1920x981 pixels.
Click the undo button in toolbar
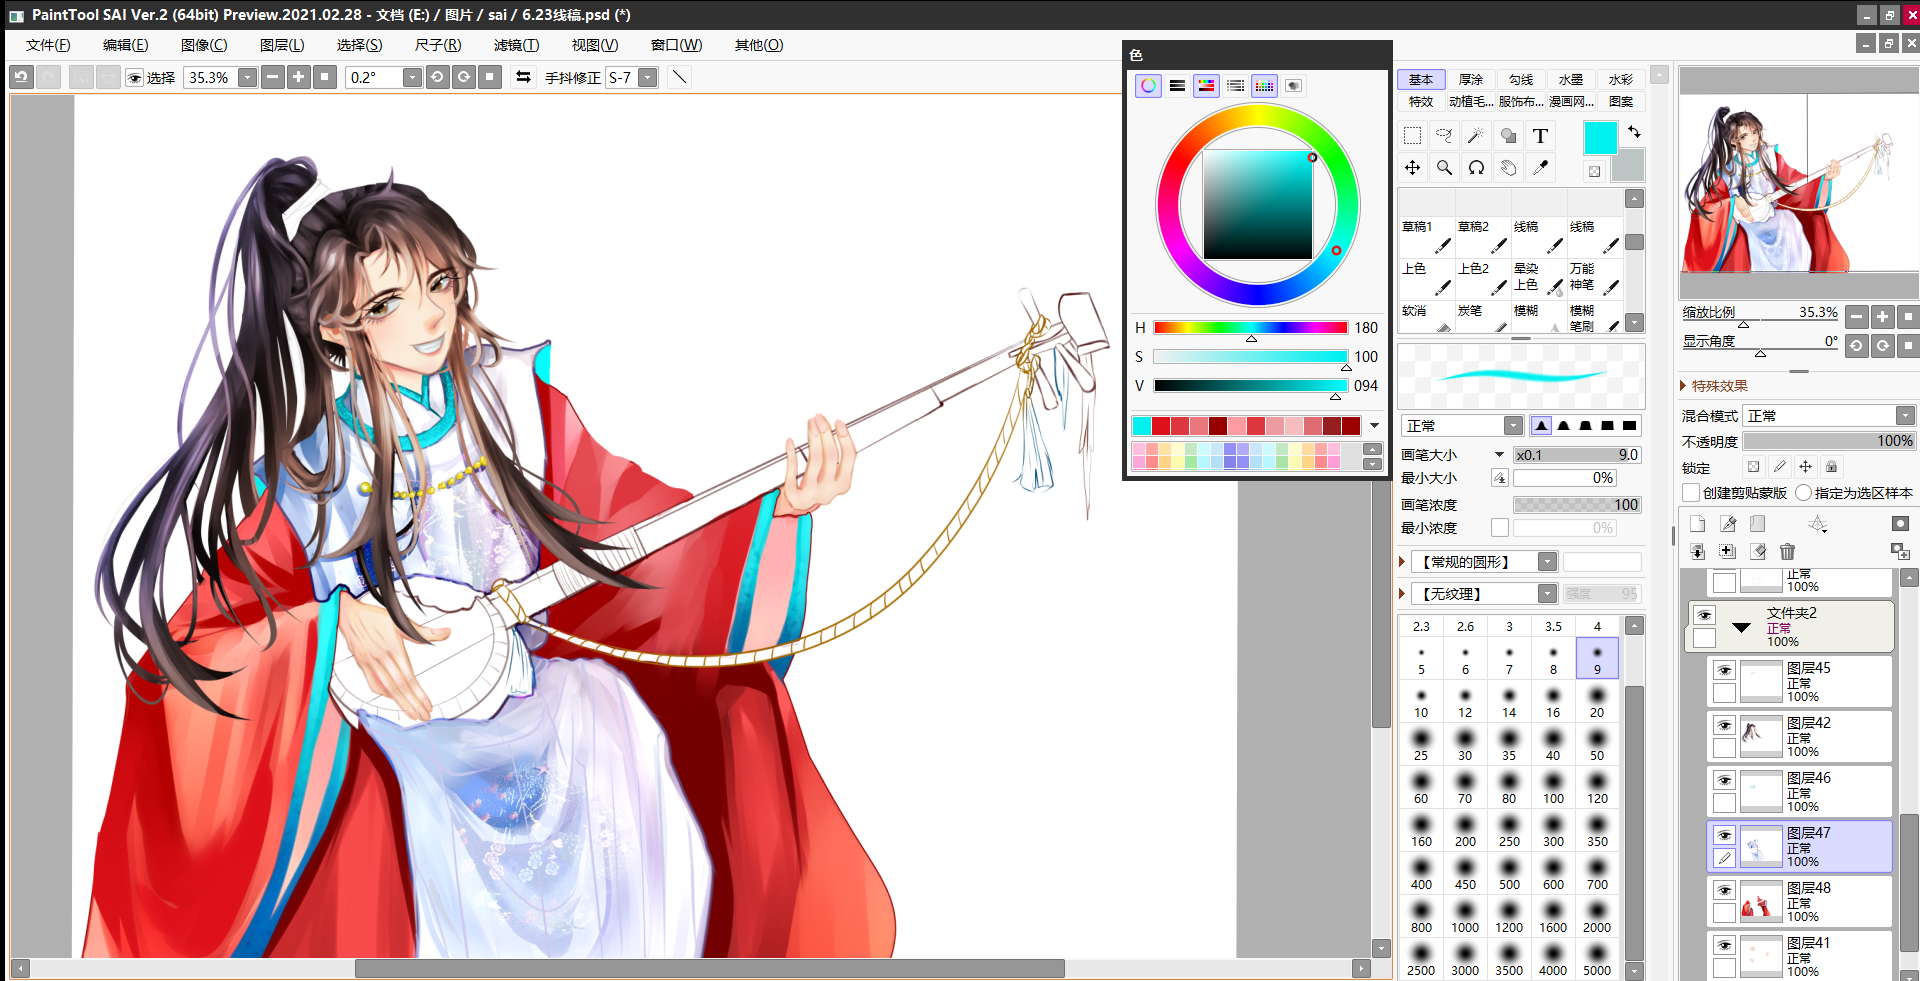(22, 77)
